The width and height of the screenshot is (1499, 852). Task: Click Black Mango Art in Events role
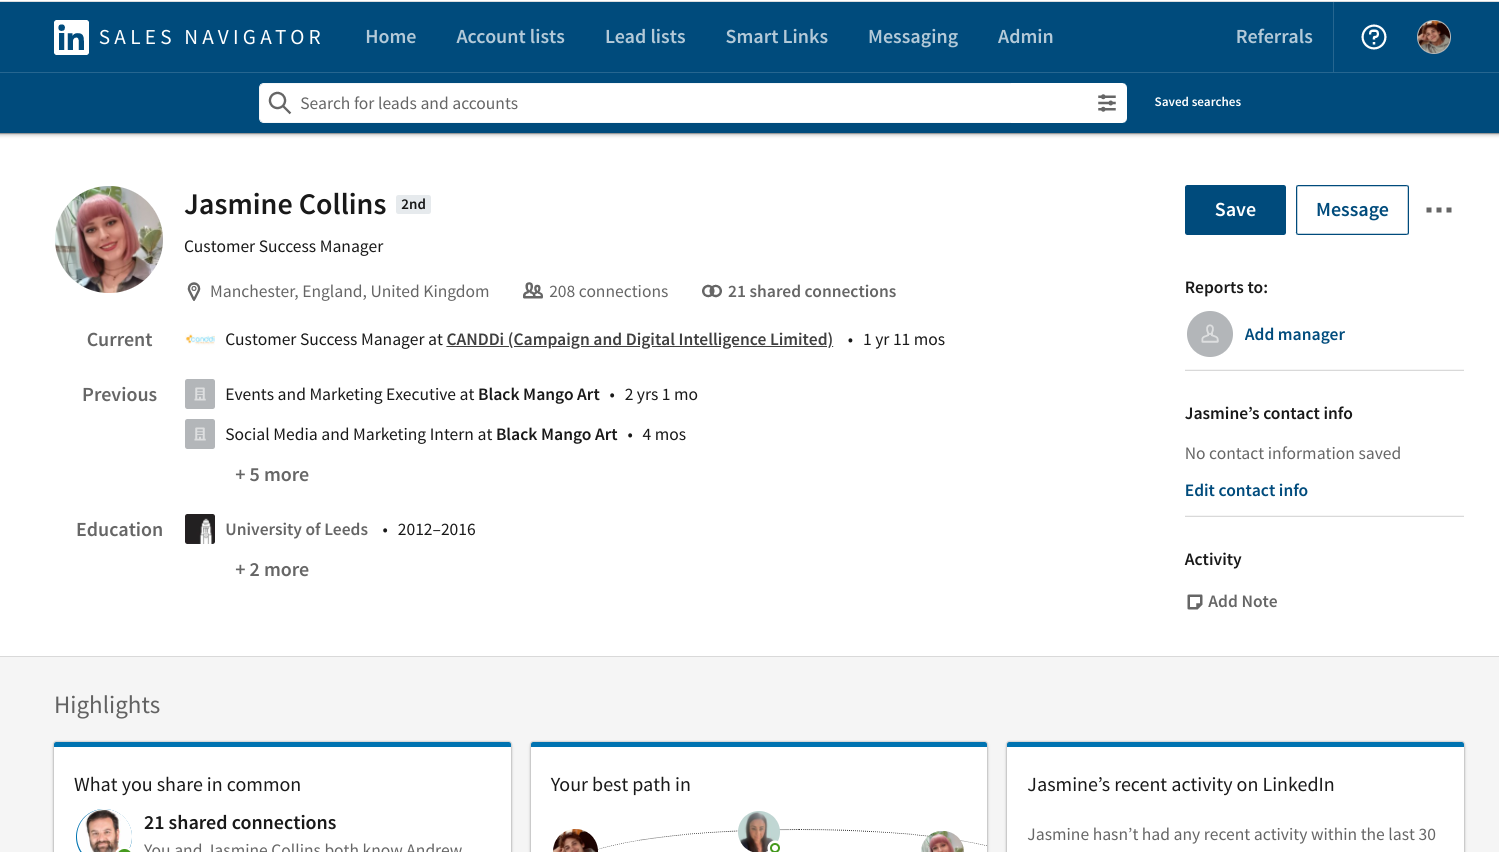click(x=539, y=394)
